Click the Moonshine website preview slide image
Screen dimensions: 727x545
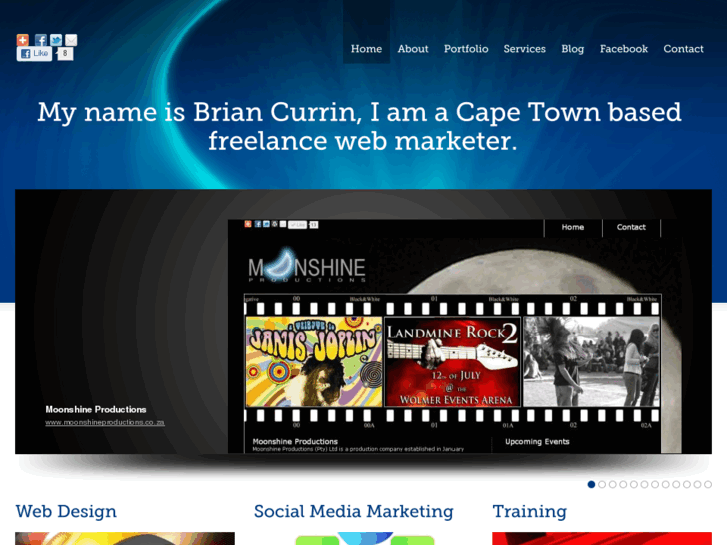[x=454, y=336]
